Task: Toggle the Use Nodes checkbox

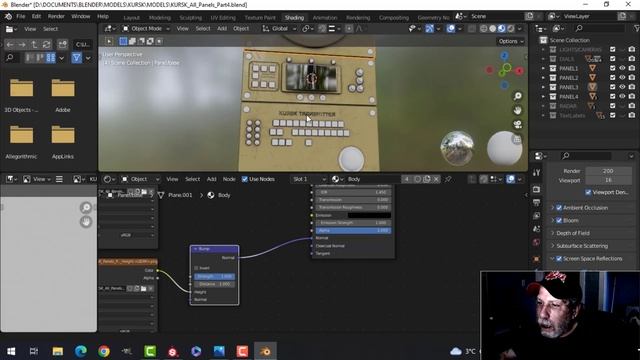Action: pos(244,179)
